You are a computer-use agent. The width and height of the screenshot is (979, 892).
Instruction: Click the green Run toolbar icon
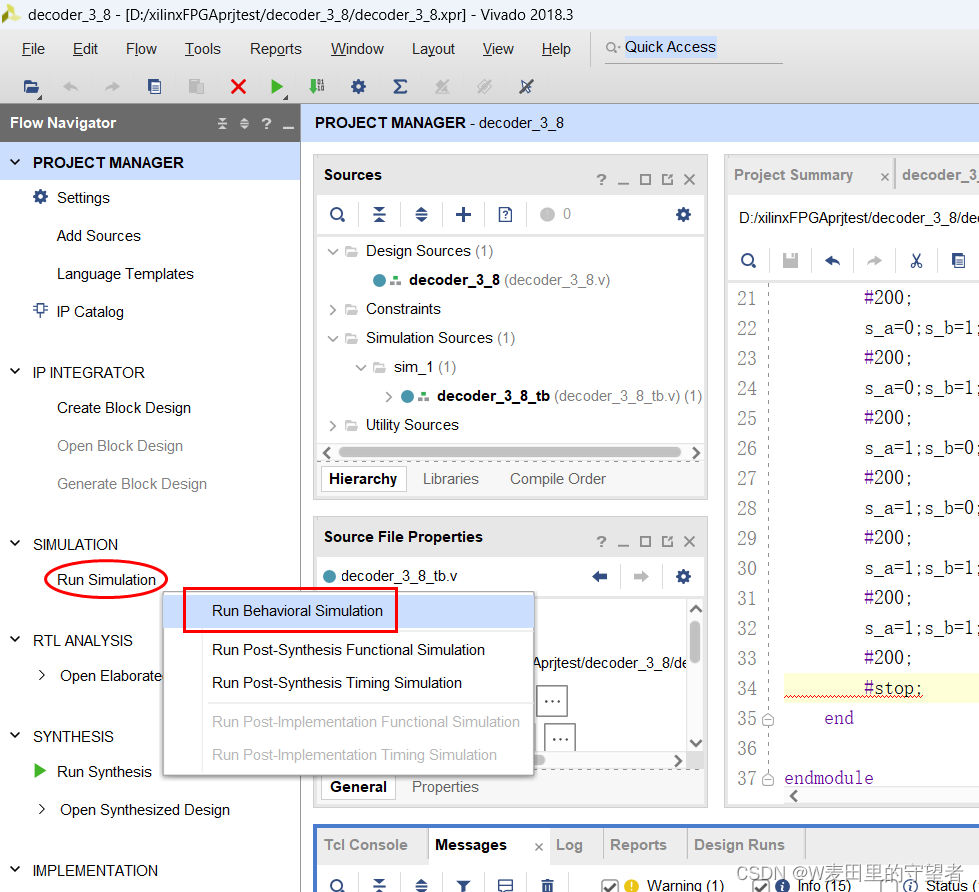(x=277, y=87)
